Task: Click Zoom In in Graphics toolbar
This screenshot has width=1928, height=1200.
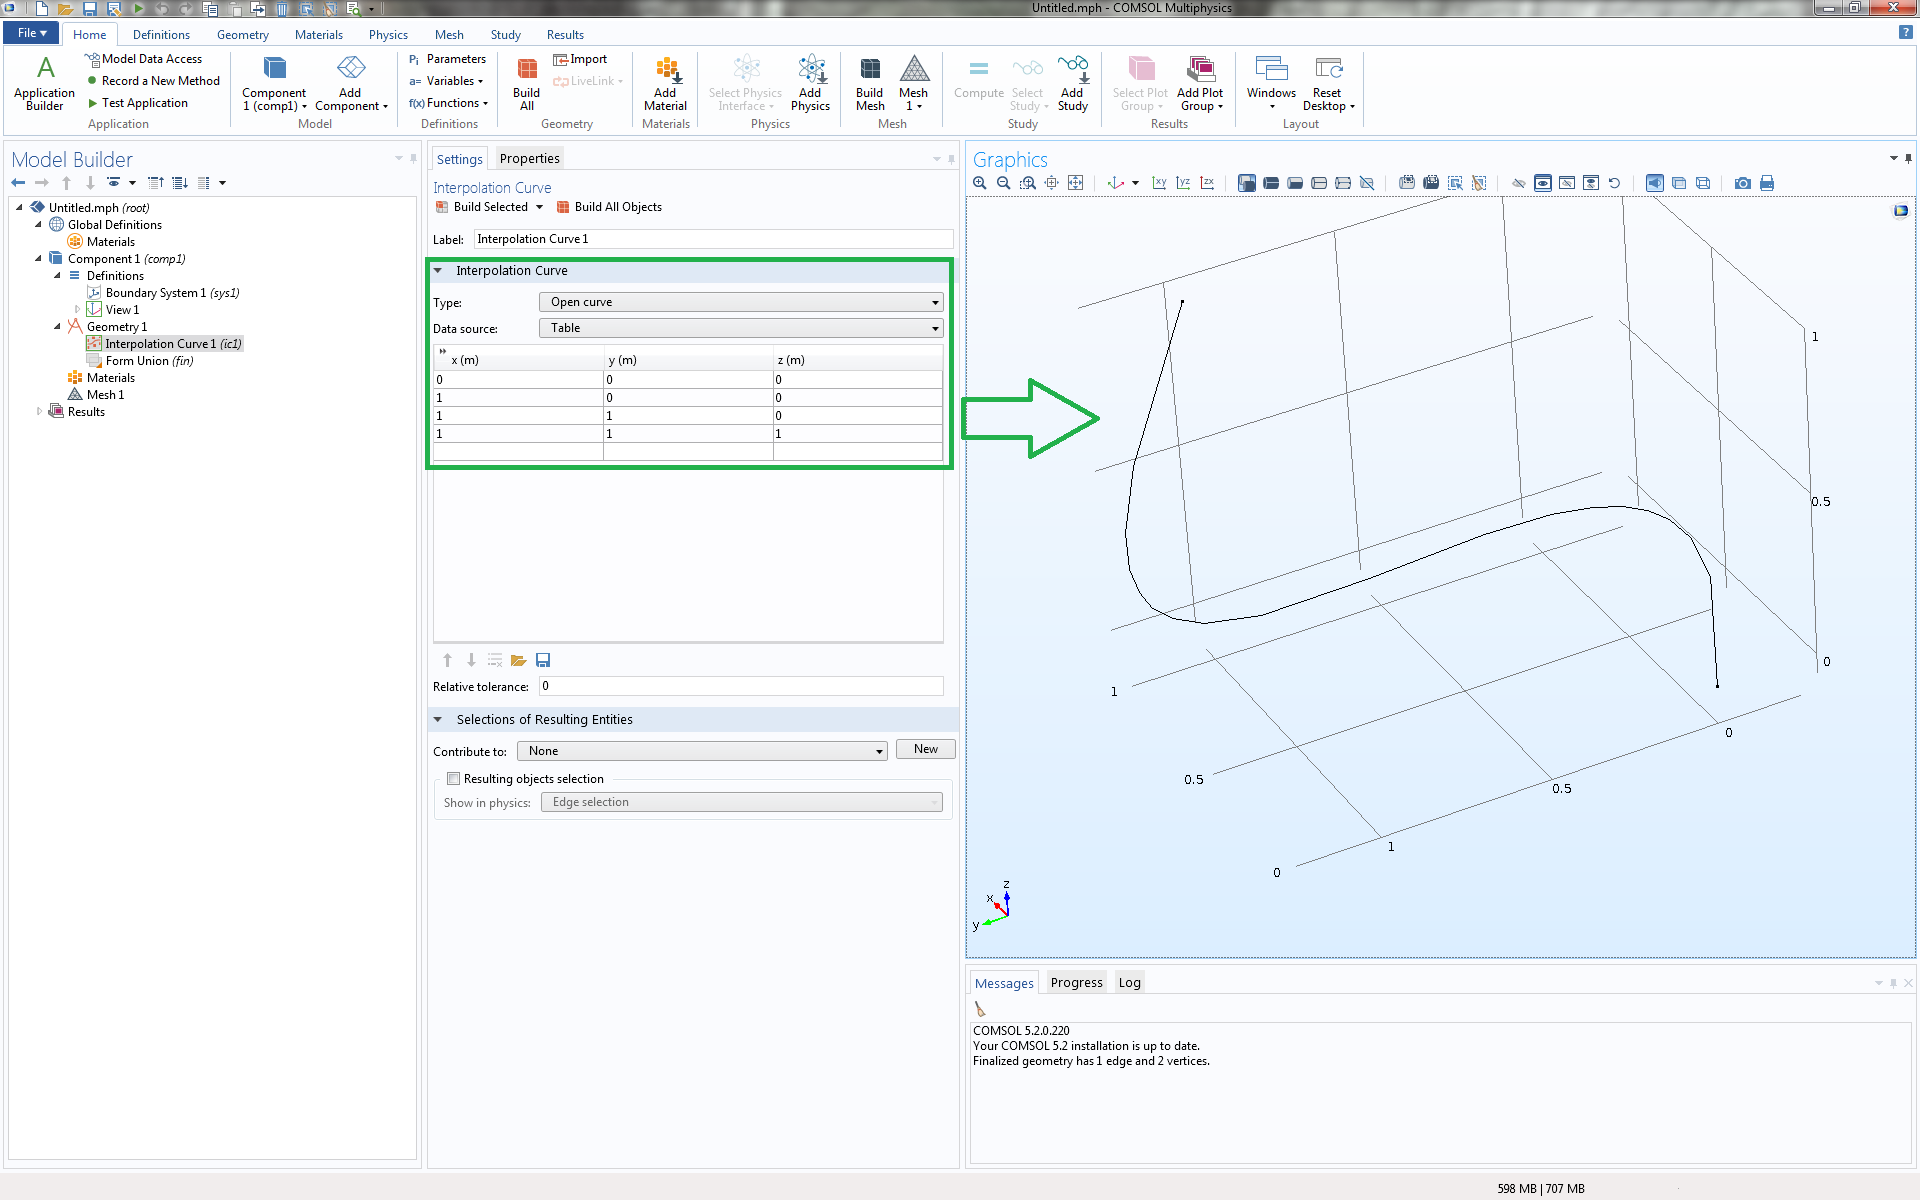Action: 979,183
